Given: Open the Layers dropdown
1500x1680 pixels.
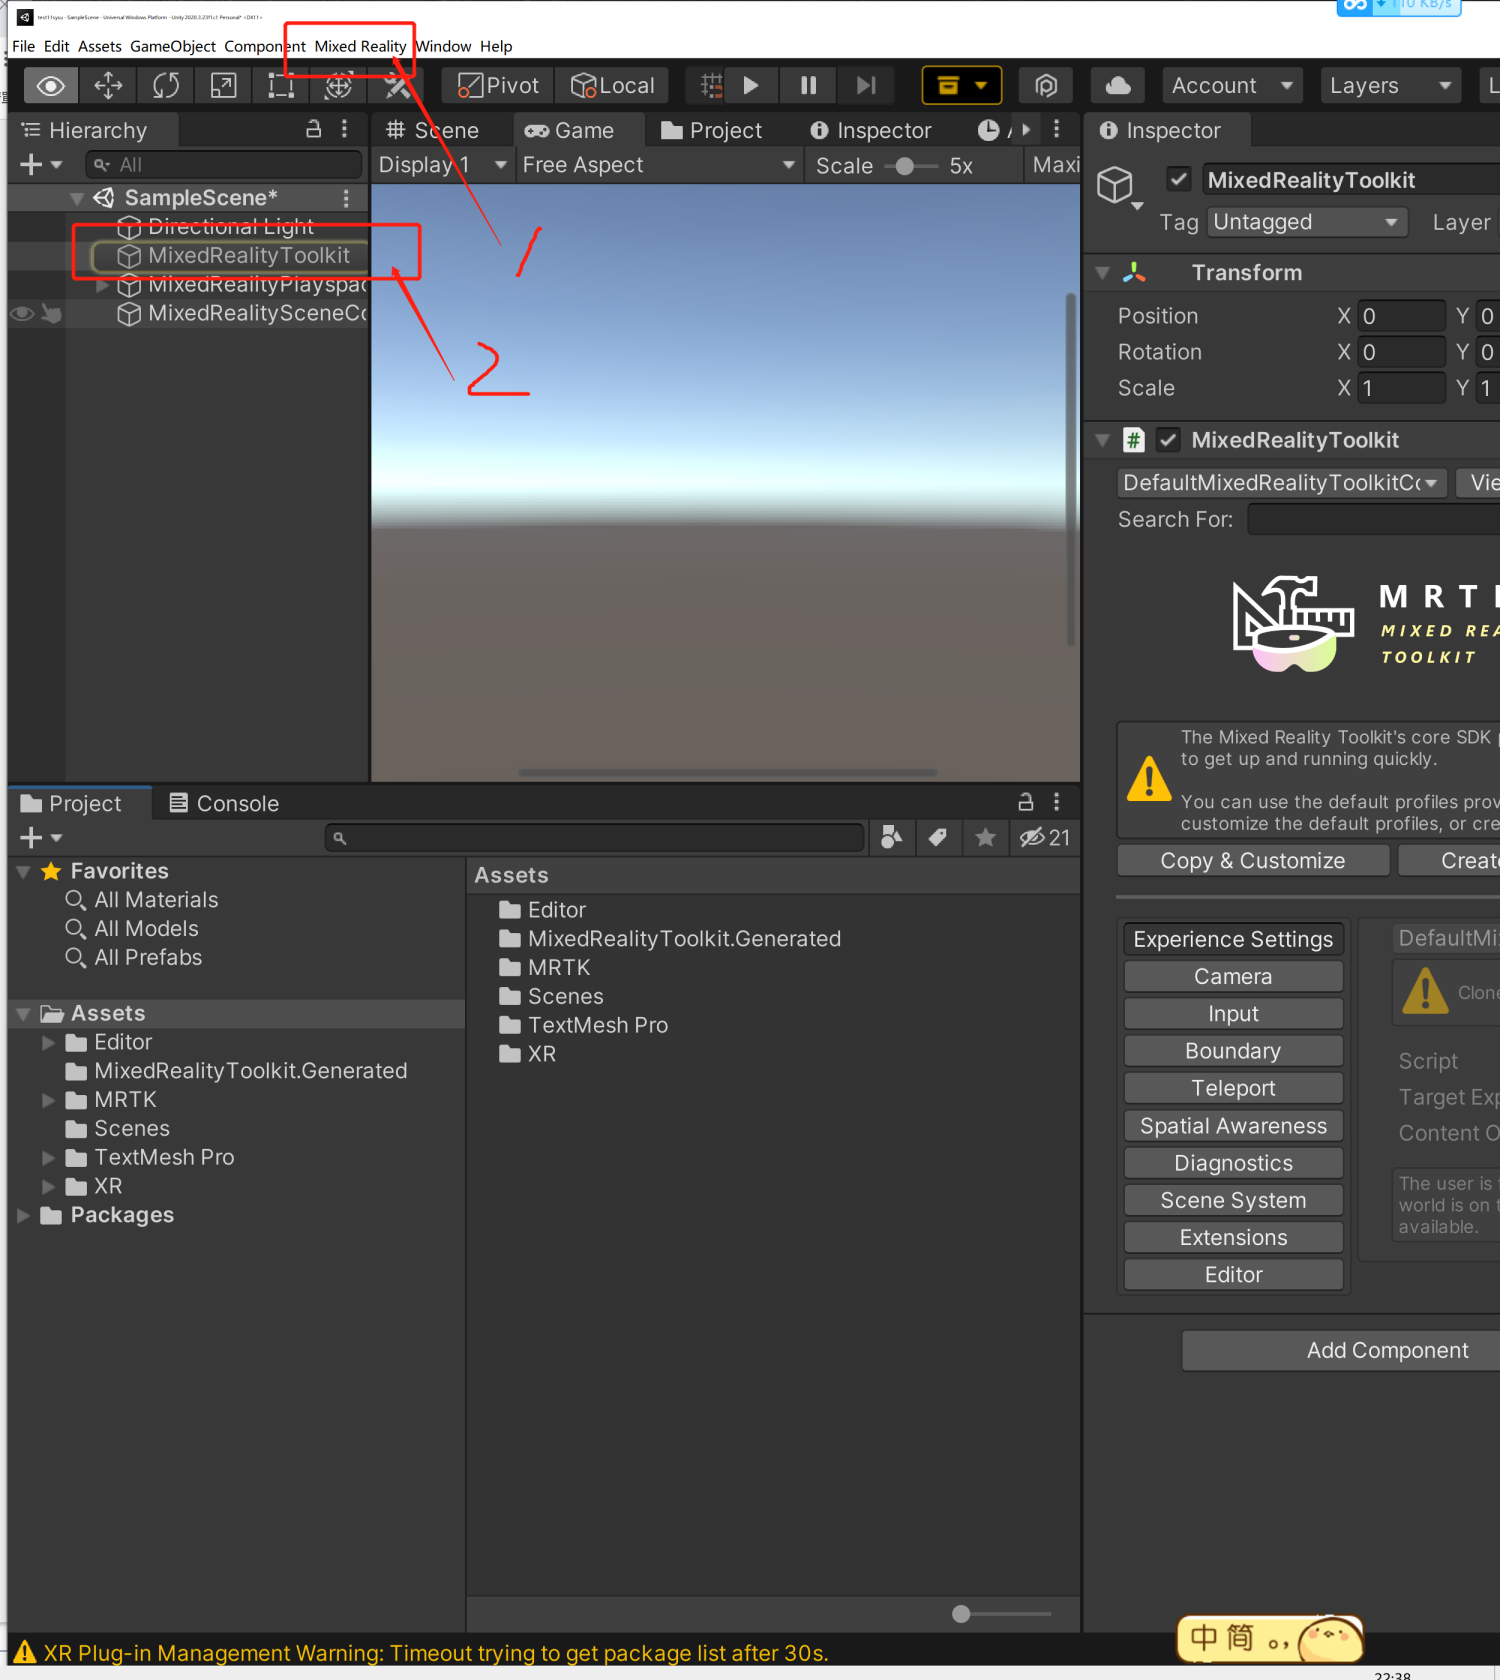Looking at the screenshot, I should click(x=1390, y=86).
